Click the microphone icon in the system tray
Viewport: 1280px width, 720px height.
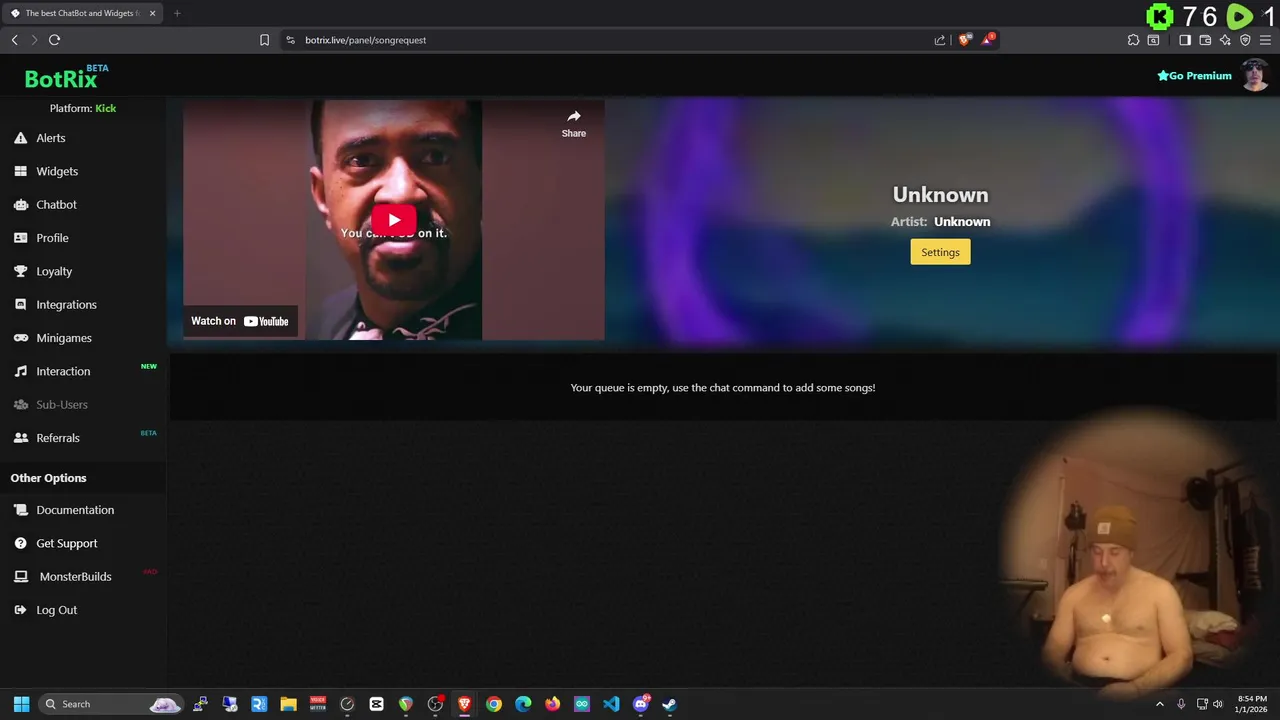click(x=1181, y=704)
